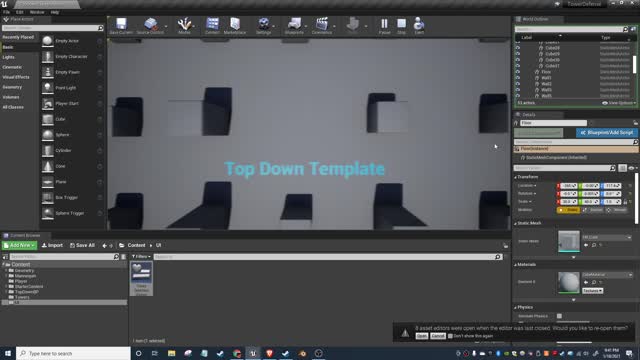Collapse the Transform section

click(516, 177)
